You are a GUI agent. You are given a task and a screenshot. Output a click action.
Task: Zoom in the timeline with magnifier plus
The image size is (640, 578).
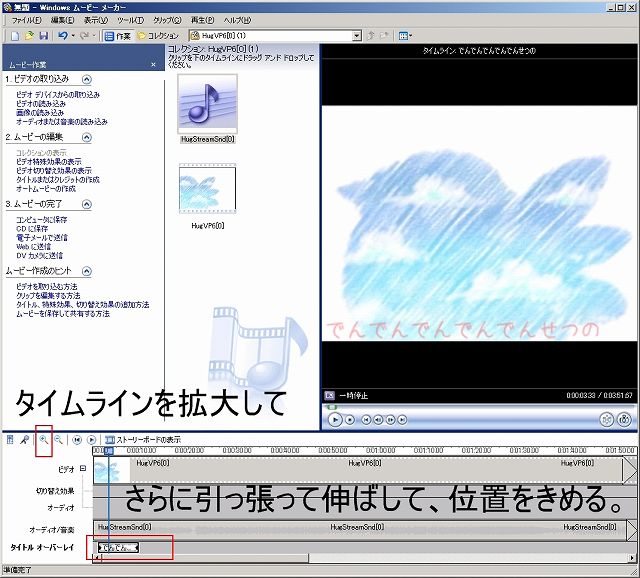point(44,440)
